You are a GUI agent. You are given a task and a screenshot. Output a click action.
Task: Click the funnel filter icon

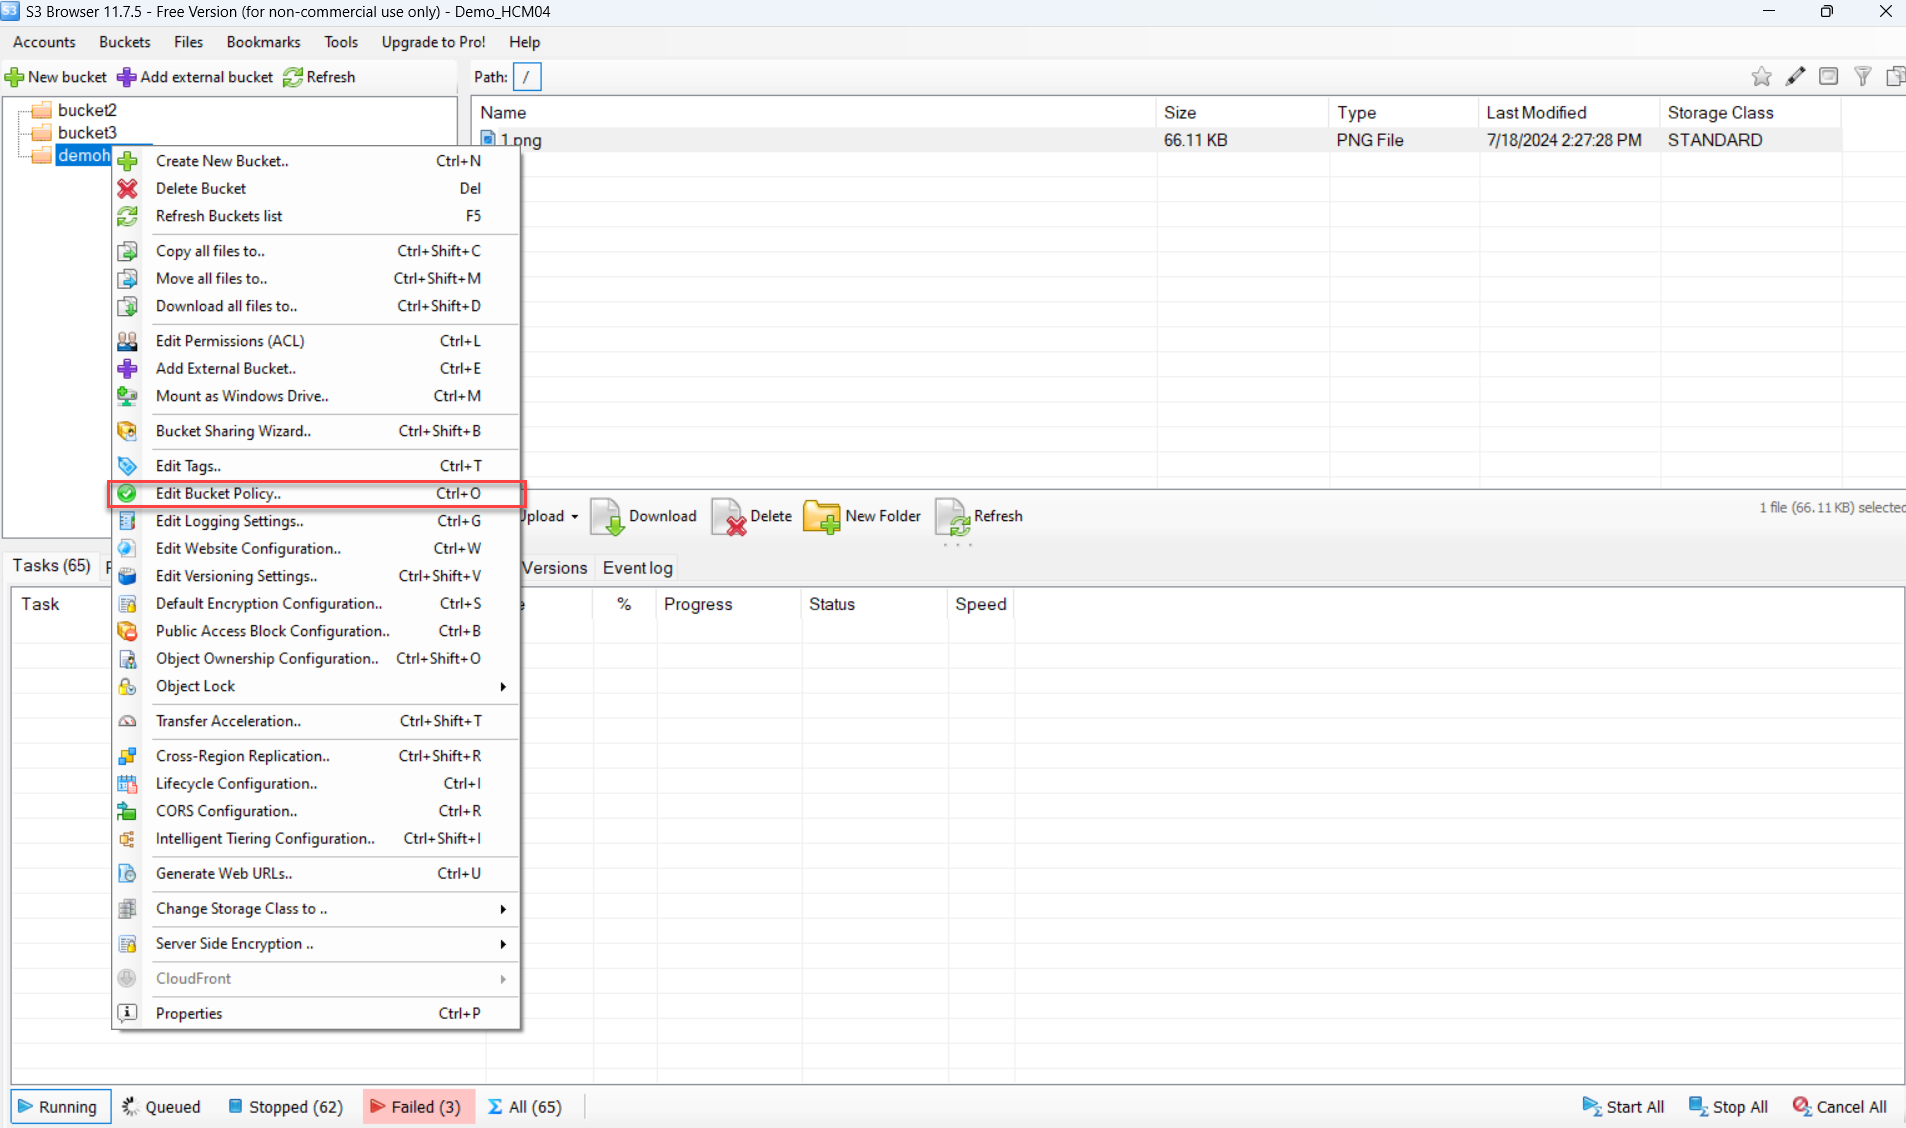[x=1862, y=77]
